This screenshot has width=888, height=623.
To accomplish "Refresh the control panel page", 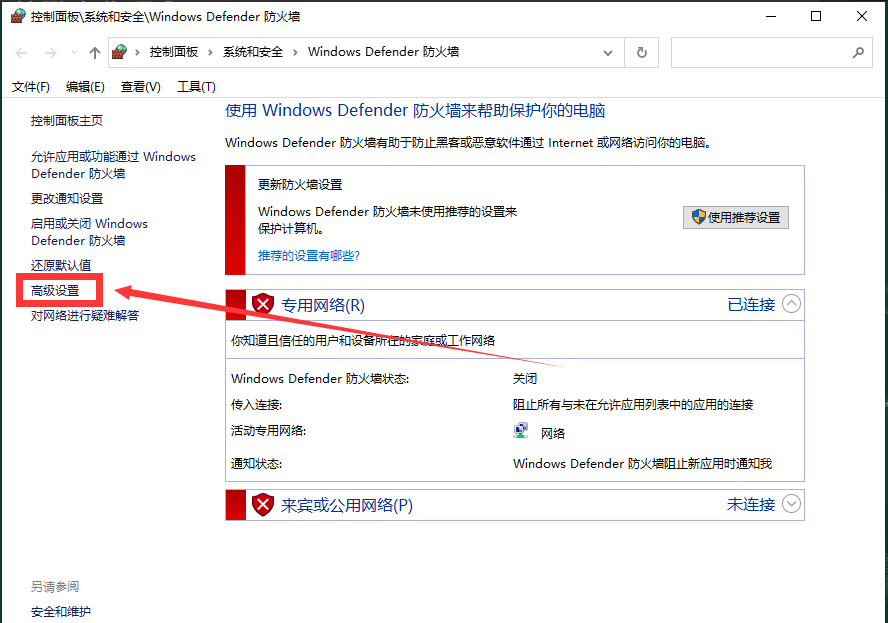I will pyautogui.click(x=642, y=53).
